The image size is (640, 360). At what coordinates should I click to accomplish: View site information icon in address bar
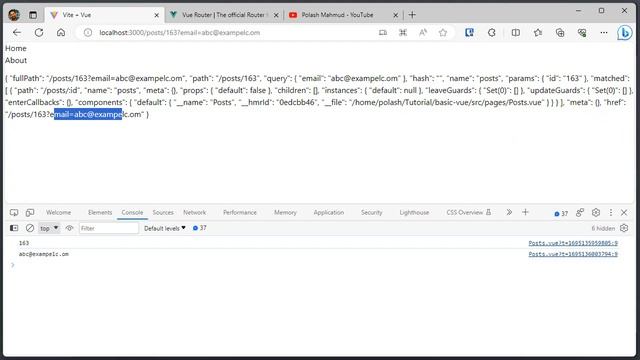(x=88, y=33)
